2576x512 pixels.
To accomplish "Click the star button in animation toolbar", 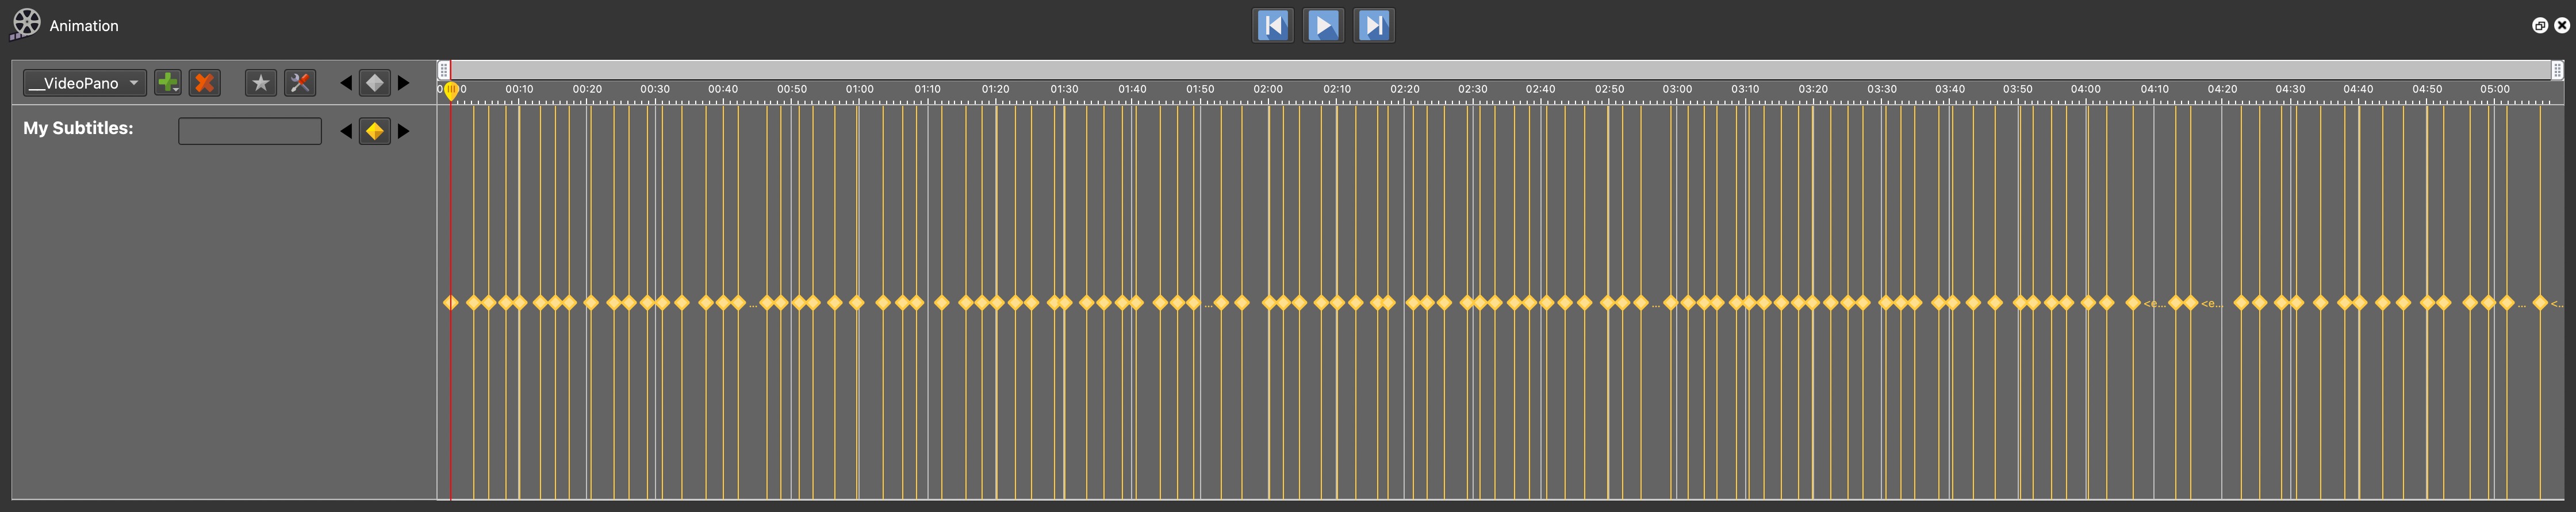I will 260,83.
